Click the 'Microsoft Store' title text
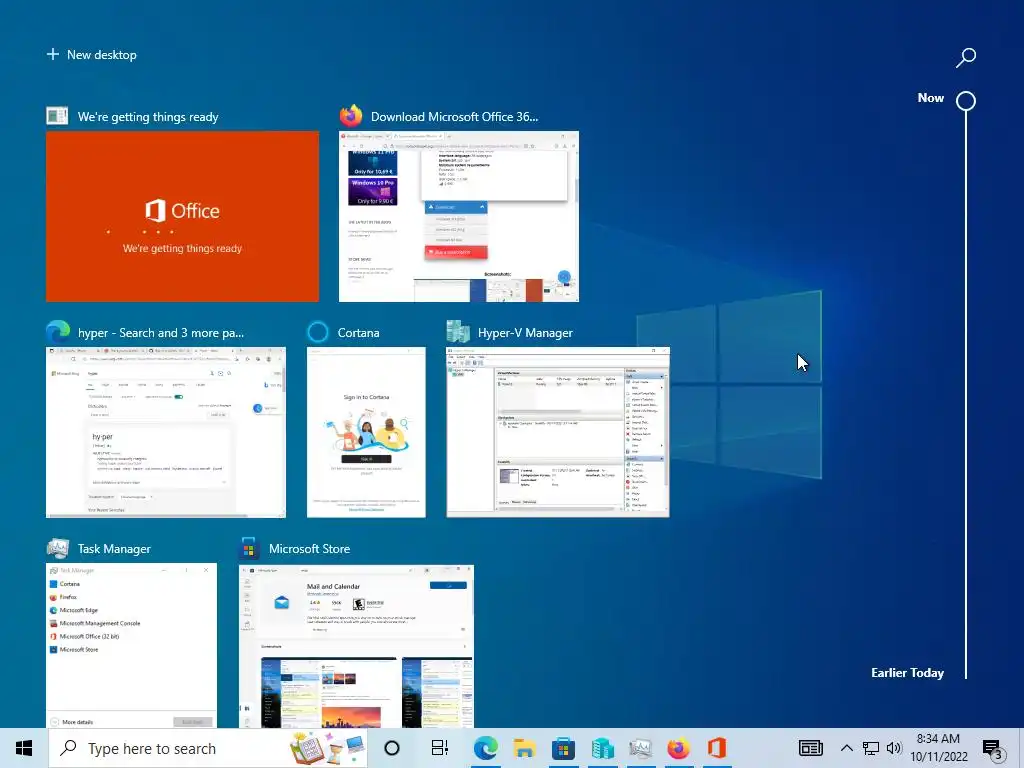1024x768 pixels. tap(310, 549)
